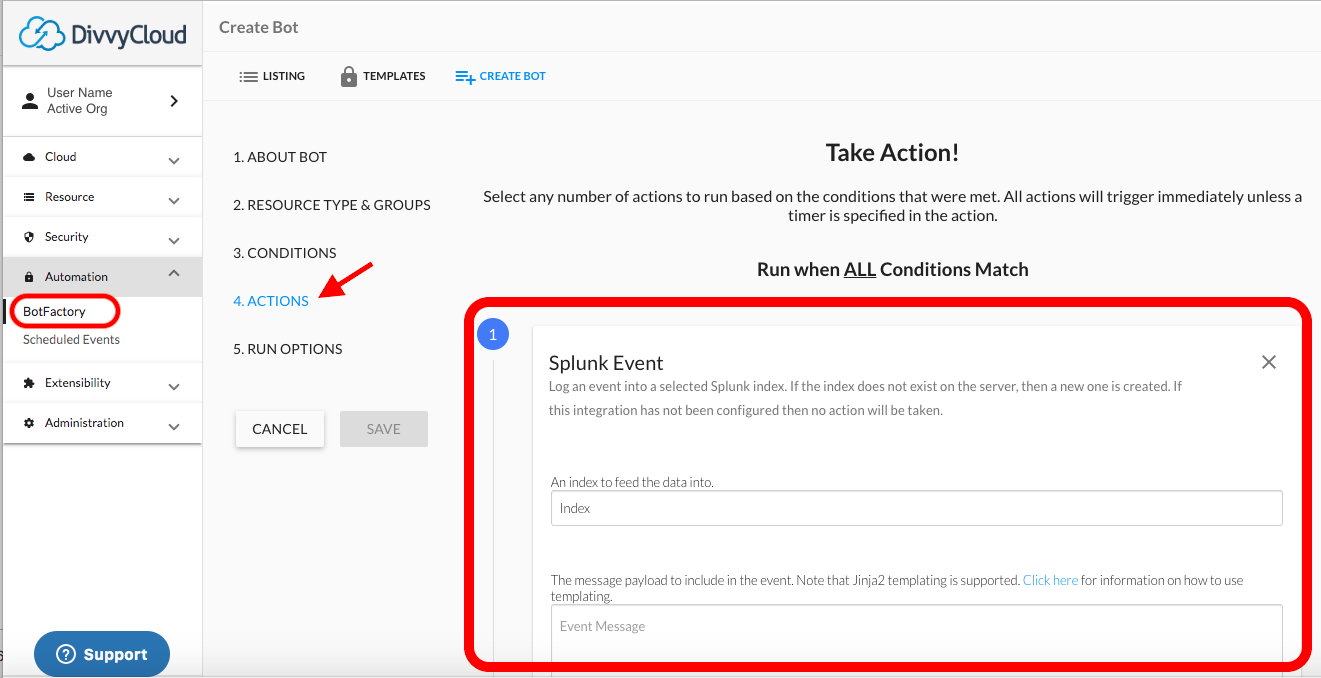Screen dimensions: 1321x678
Task: Expand the Cloud menu chevron
Action: (174, 160)
